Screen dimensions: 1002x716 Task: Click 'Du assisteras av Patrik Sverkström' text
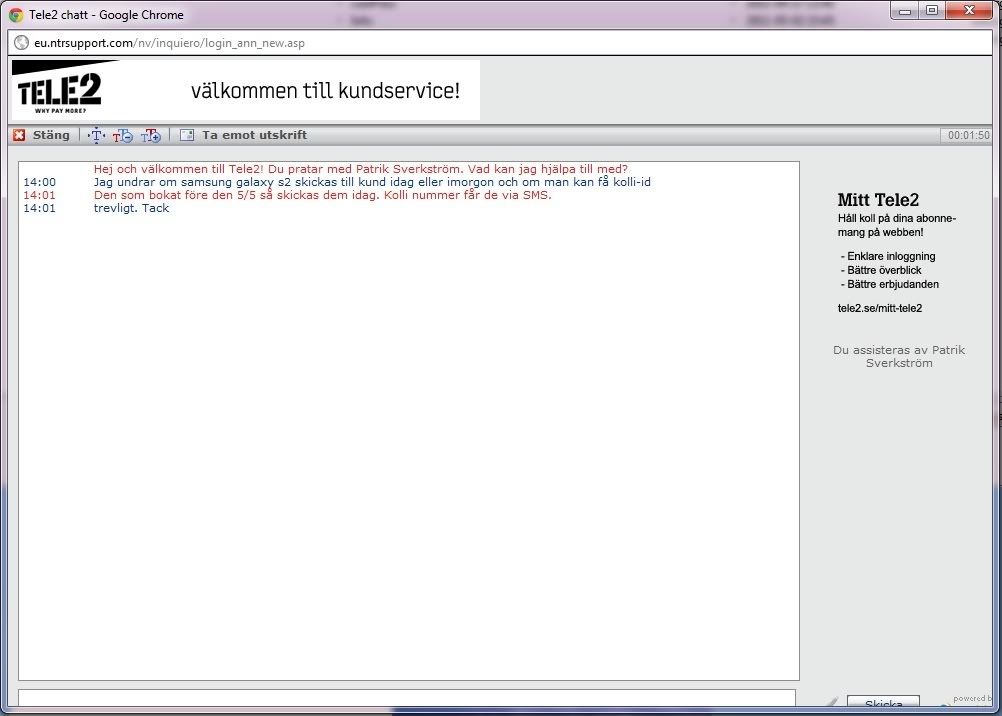point(898,356)
